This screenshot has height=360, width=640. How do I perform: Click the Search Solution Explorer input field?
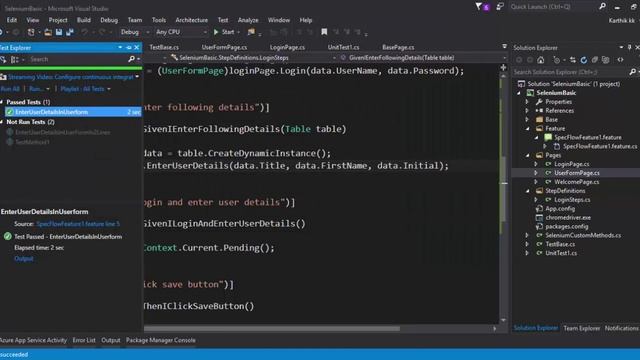(x=571, y=72)
